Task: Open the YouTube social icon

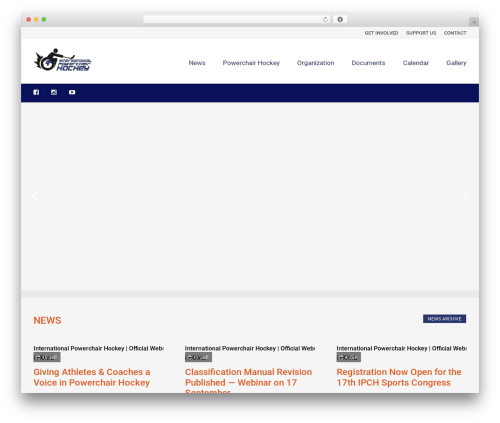Action: pos(72,92)
